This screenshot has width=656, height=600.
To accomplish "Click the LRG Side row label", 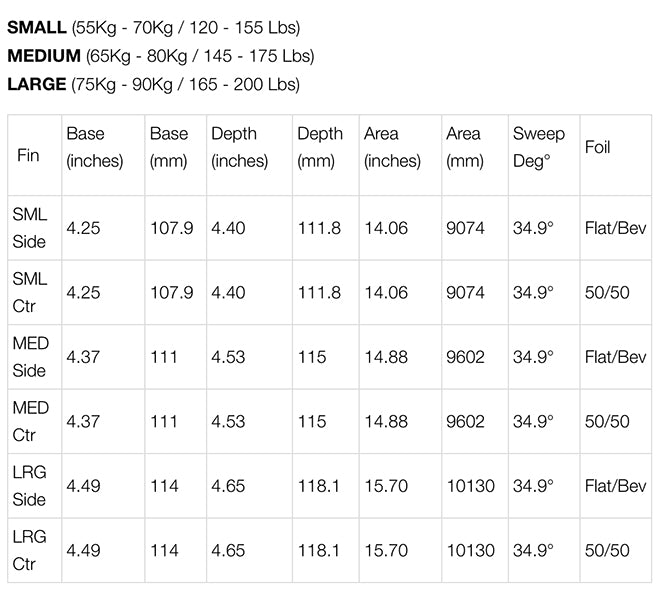I will (30, 486).
